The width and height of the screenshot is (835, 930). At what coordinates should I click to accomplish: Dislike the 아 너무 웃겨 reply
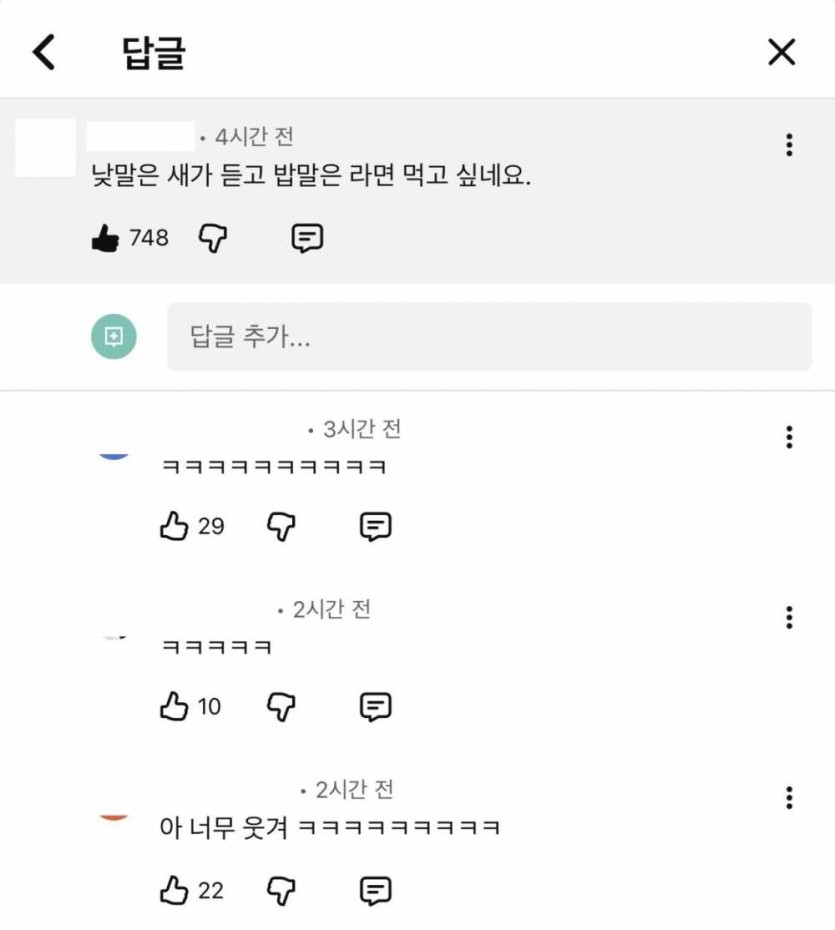(x=282, y=889)
